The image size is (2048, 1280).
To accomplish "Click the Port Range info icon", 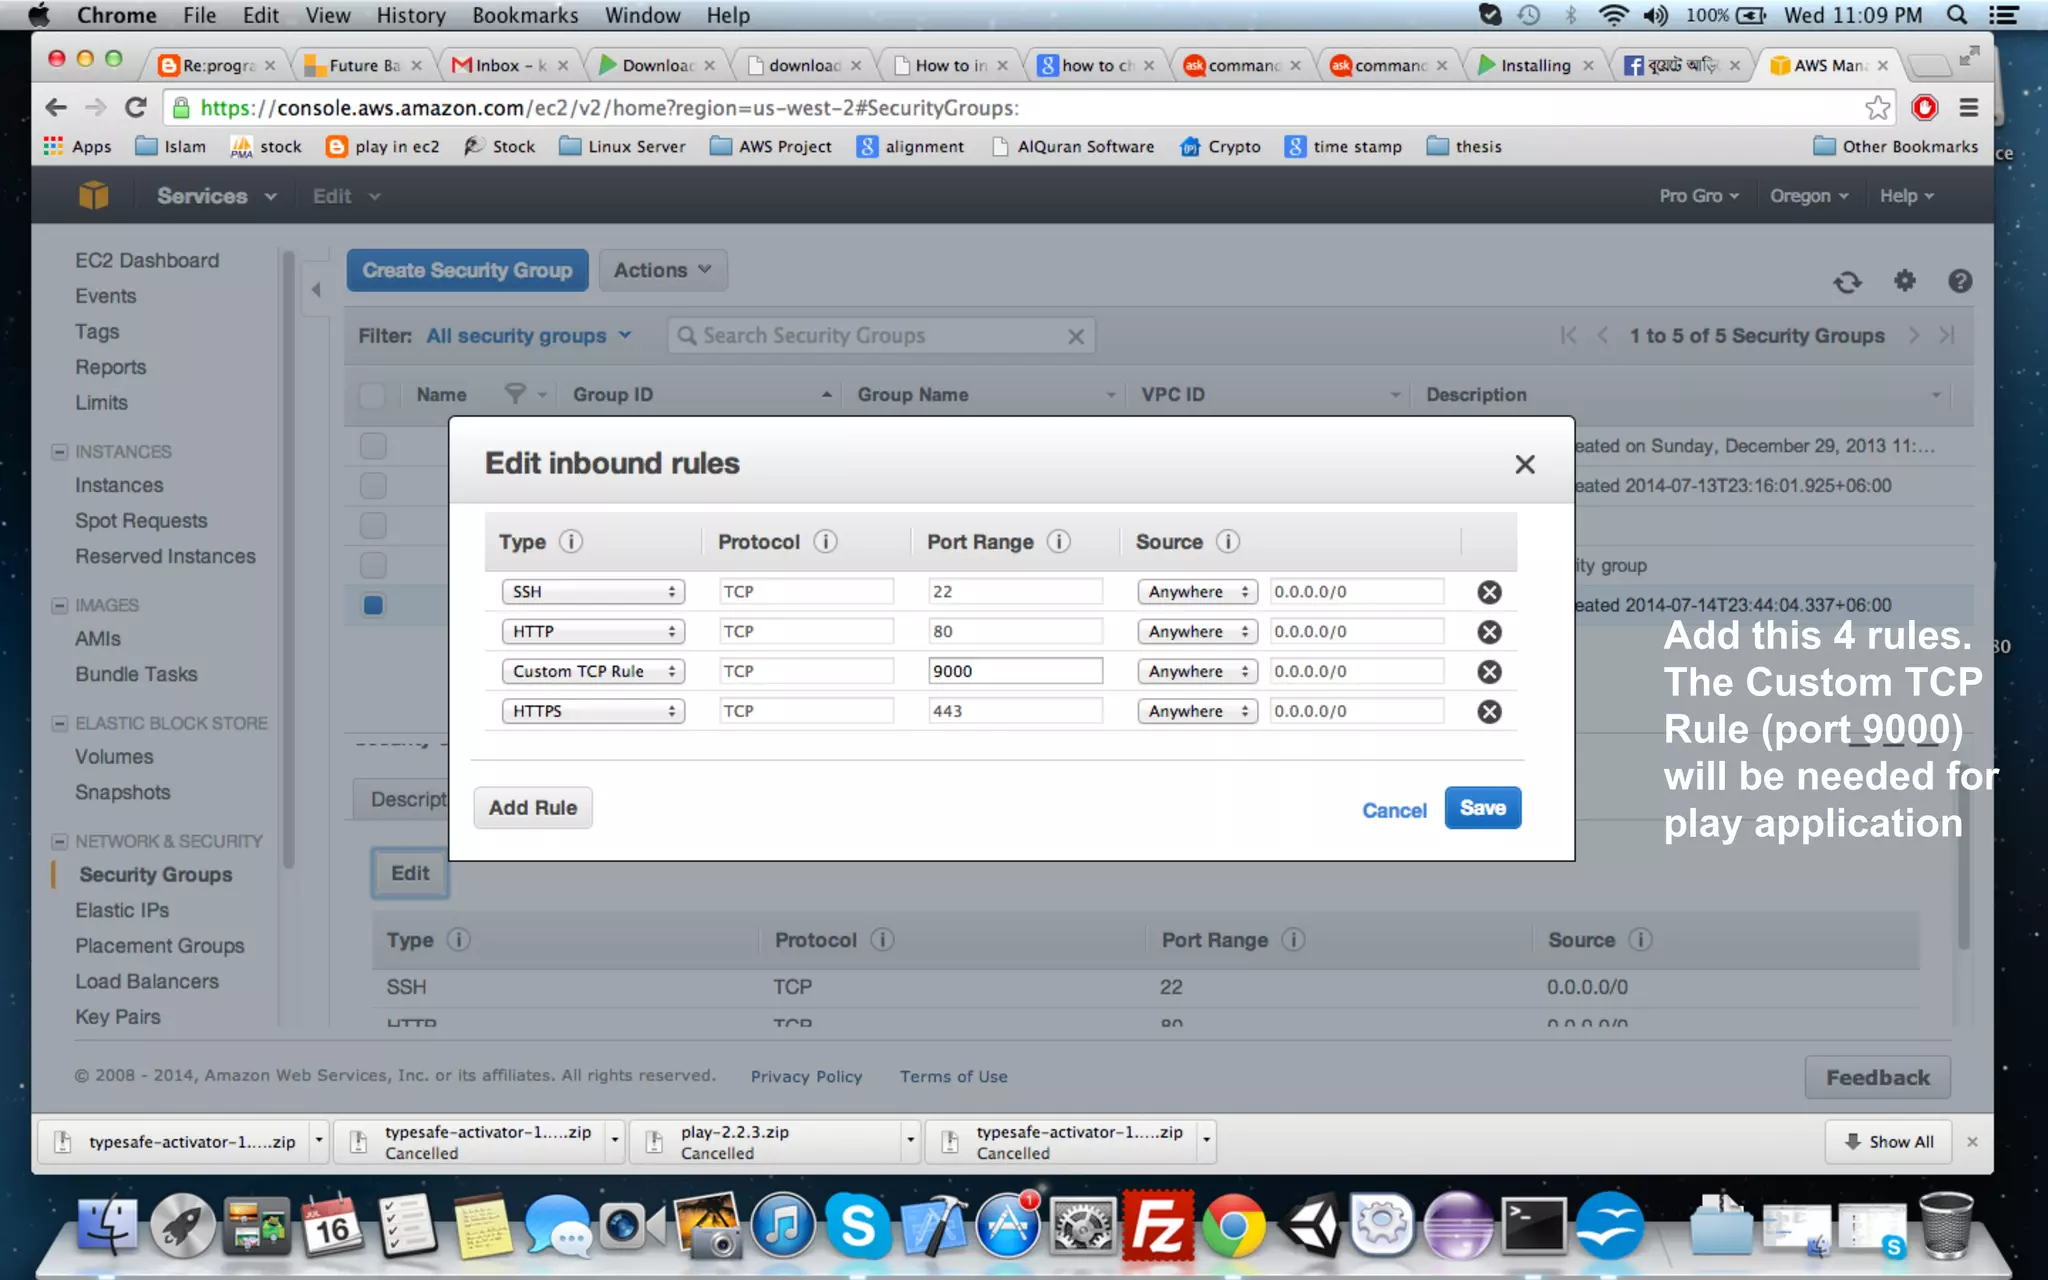I will click(1058, 542).
